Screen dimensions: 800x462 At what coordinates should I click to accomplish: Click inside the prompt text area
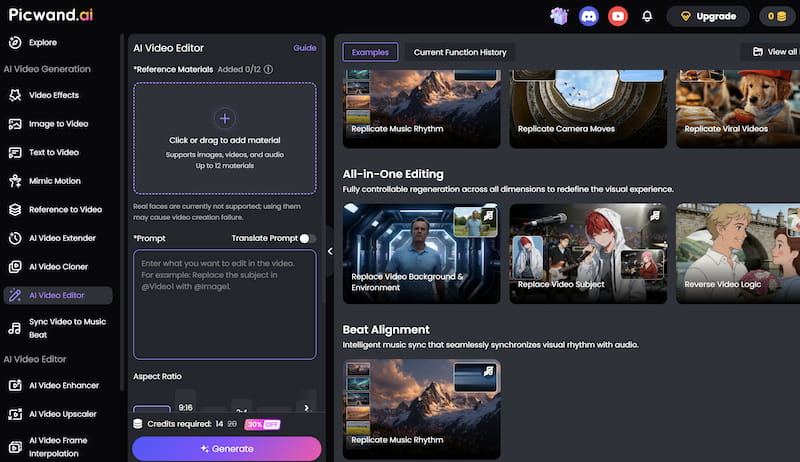224,304
